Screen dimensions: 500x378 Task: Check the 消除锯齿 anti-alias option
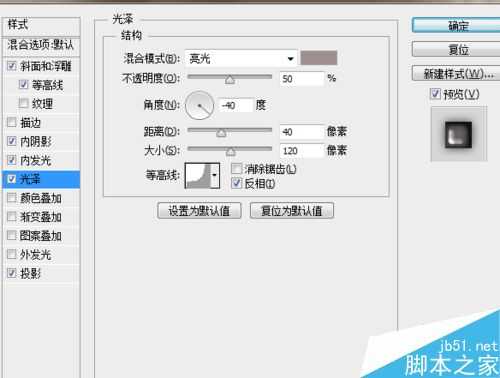pyautogui.click(x=236, y=169)
